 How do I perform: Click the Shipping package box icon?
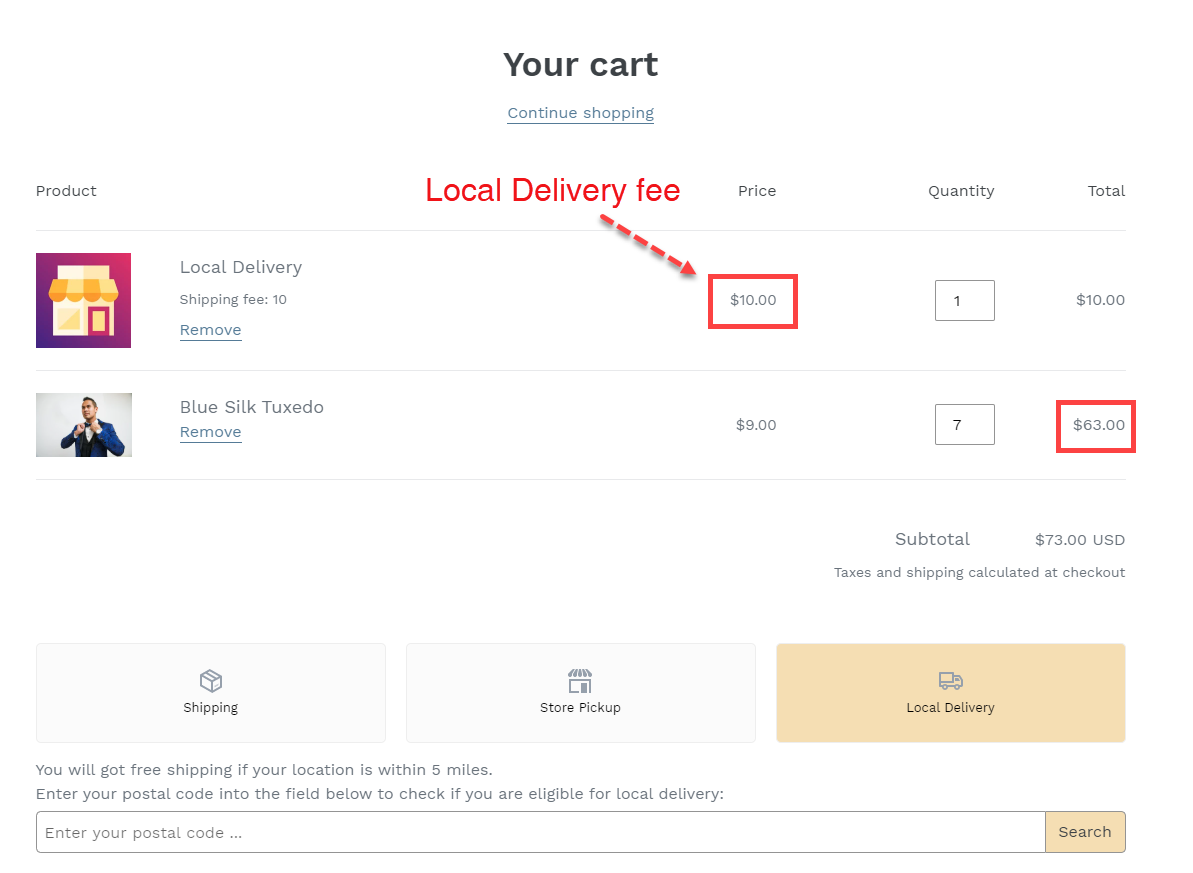210,681
